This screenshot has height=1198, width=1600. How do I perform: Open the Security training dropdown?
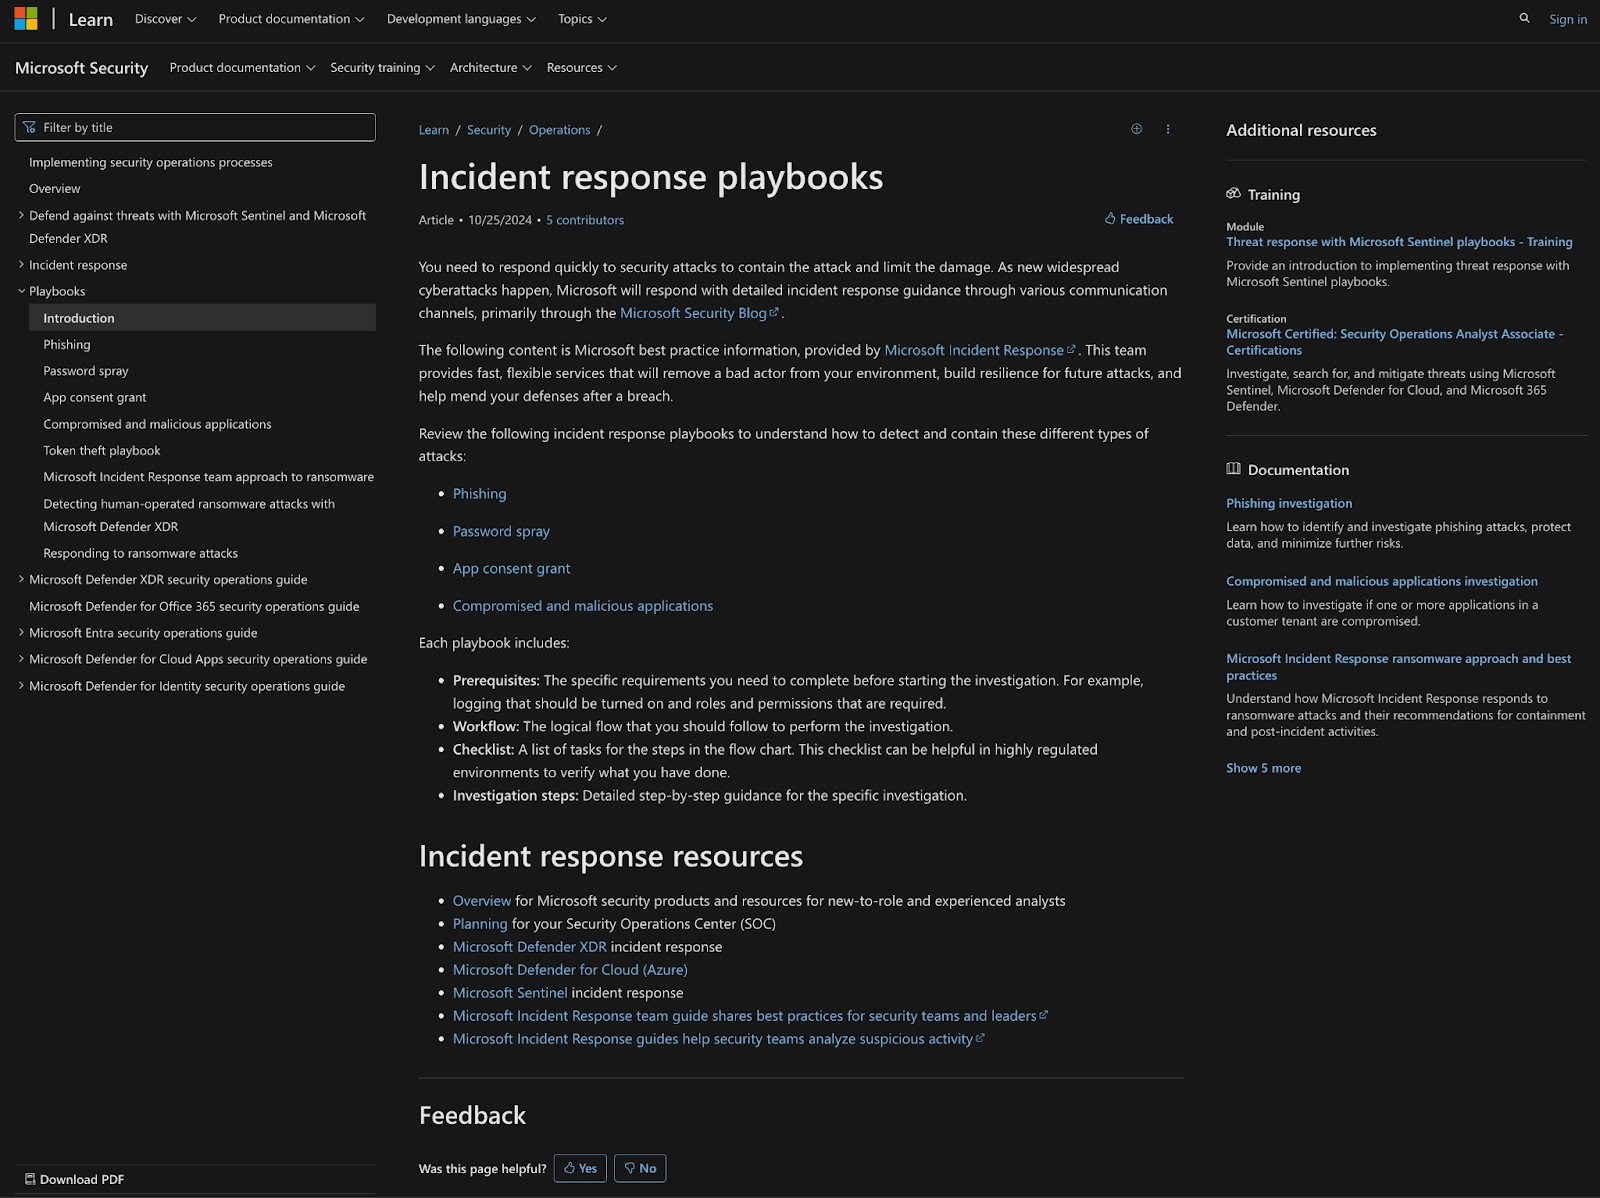[382, 68]
